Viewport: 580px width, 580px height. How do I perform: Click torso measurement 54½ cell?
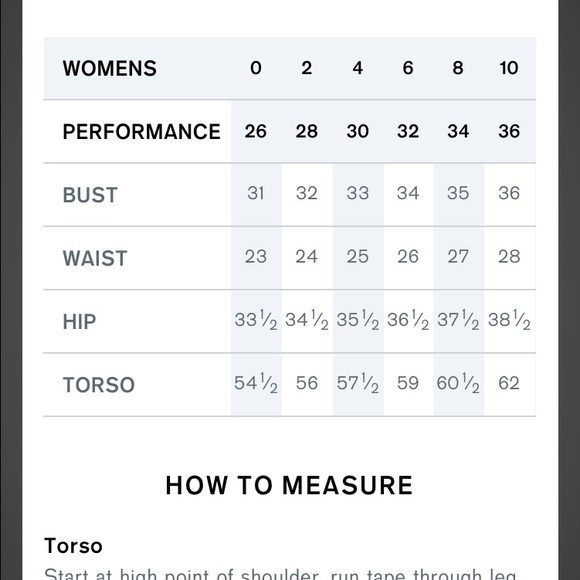pyautogui.click(x=256, y=383)
